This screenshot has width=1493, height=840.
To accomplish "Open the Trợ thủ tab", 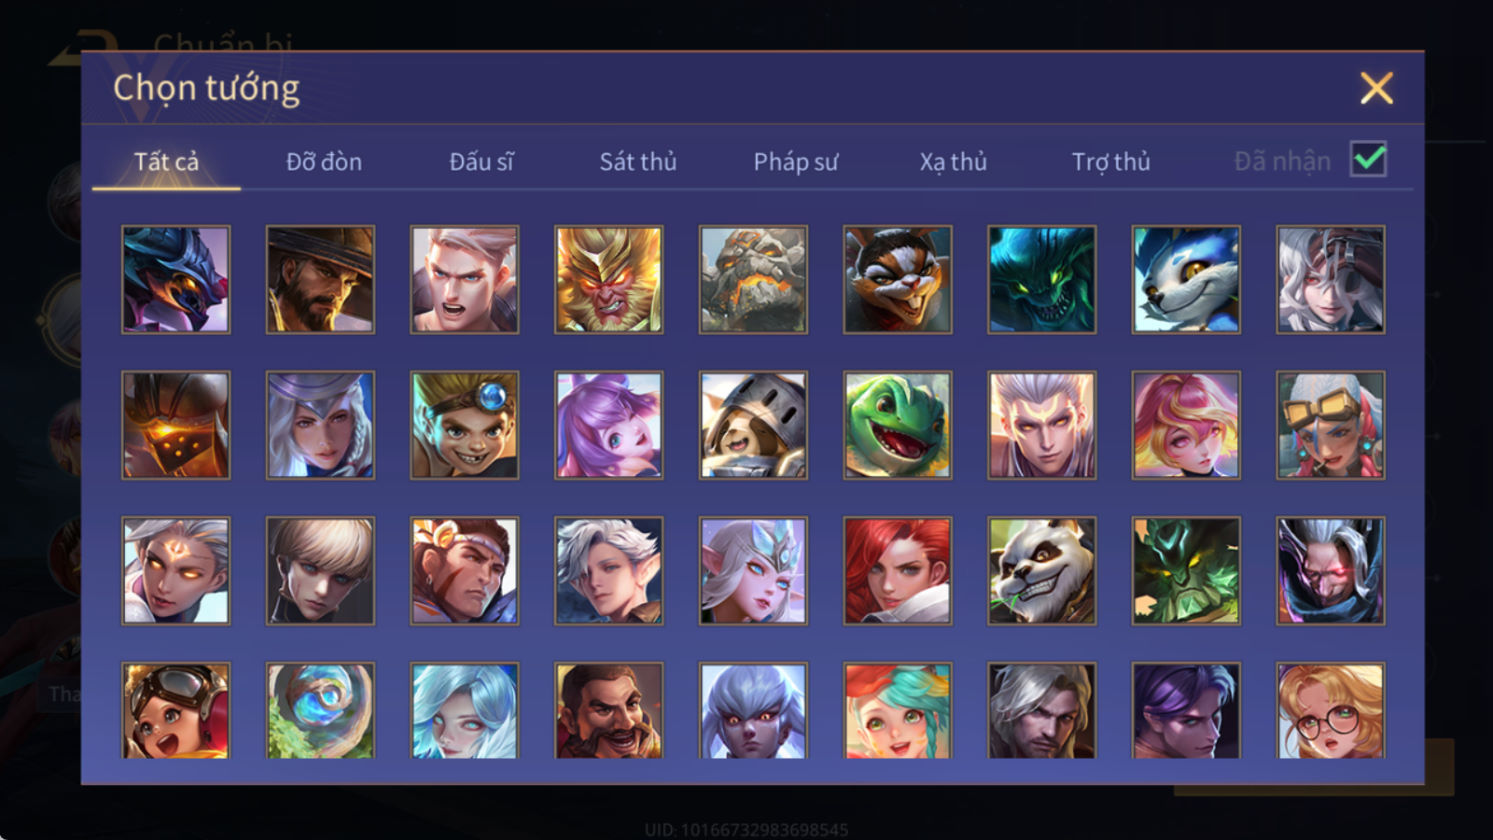I will (1111, 162).
